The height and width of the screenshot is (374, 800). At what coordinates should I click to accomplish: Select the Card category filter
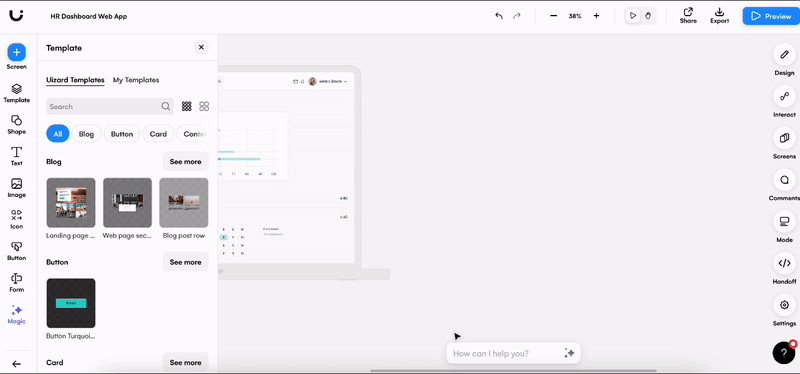pos(158,134)
